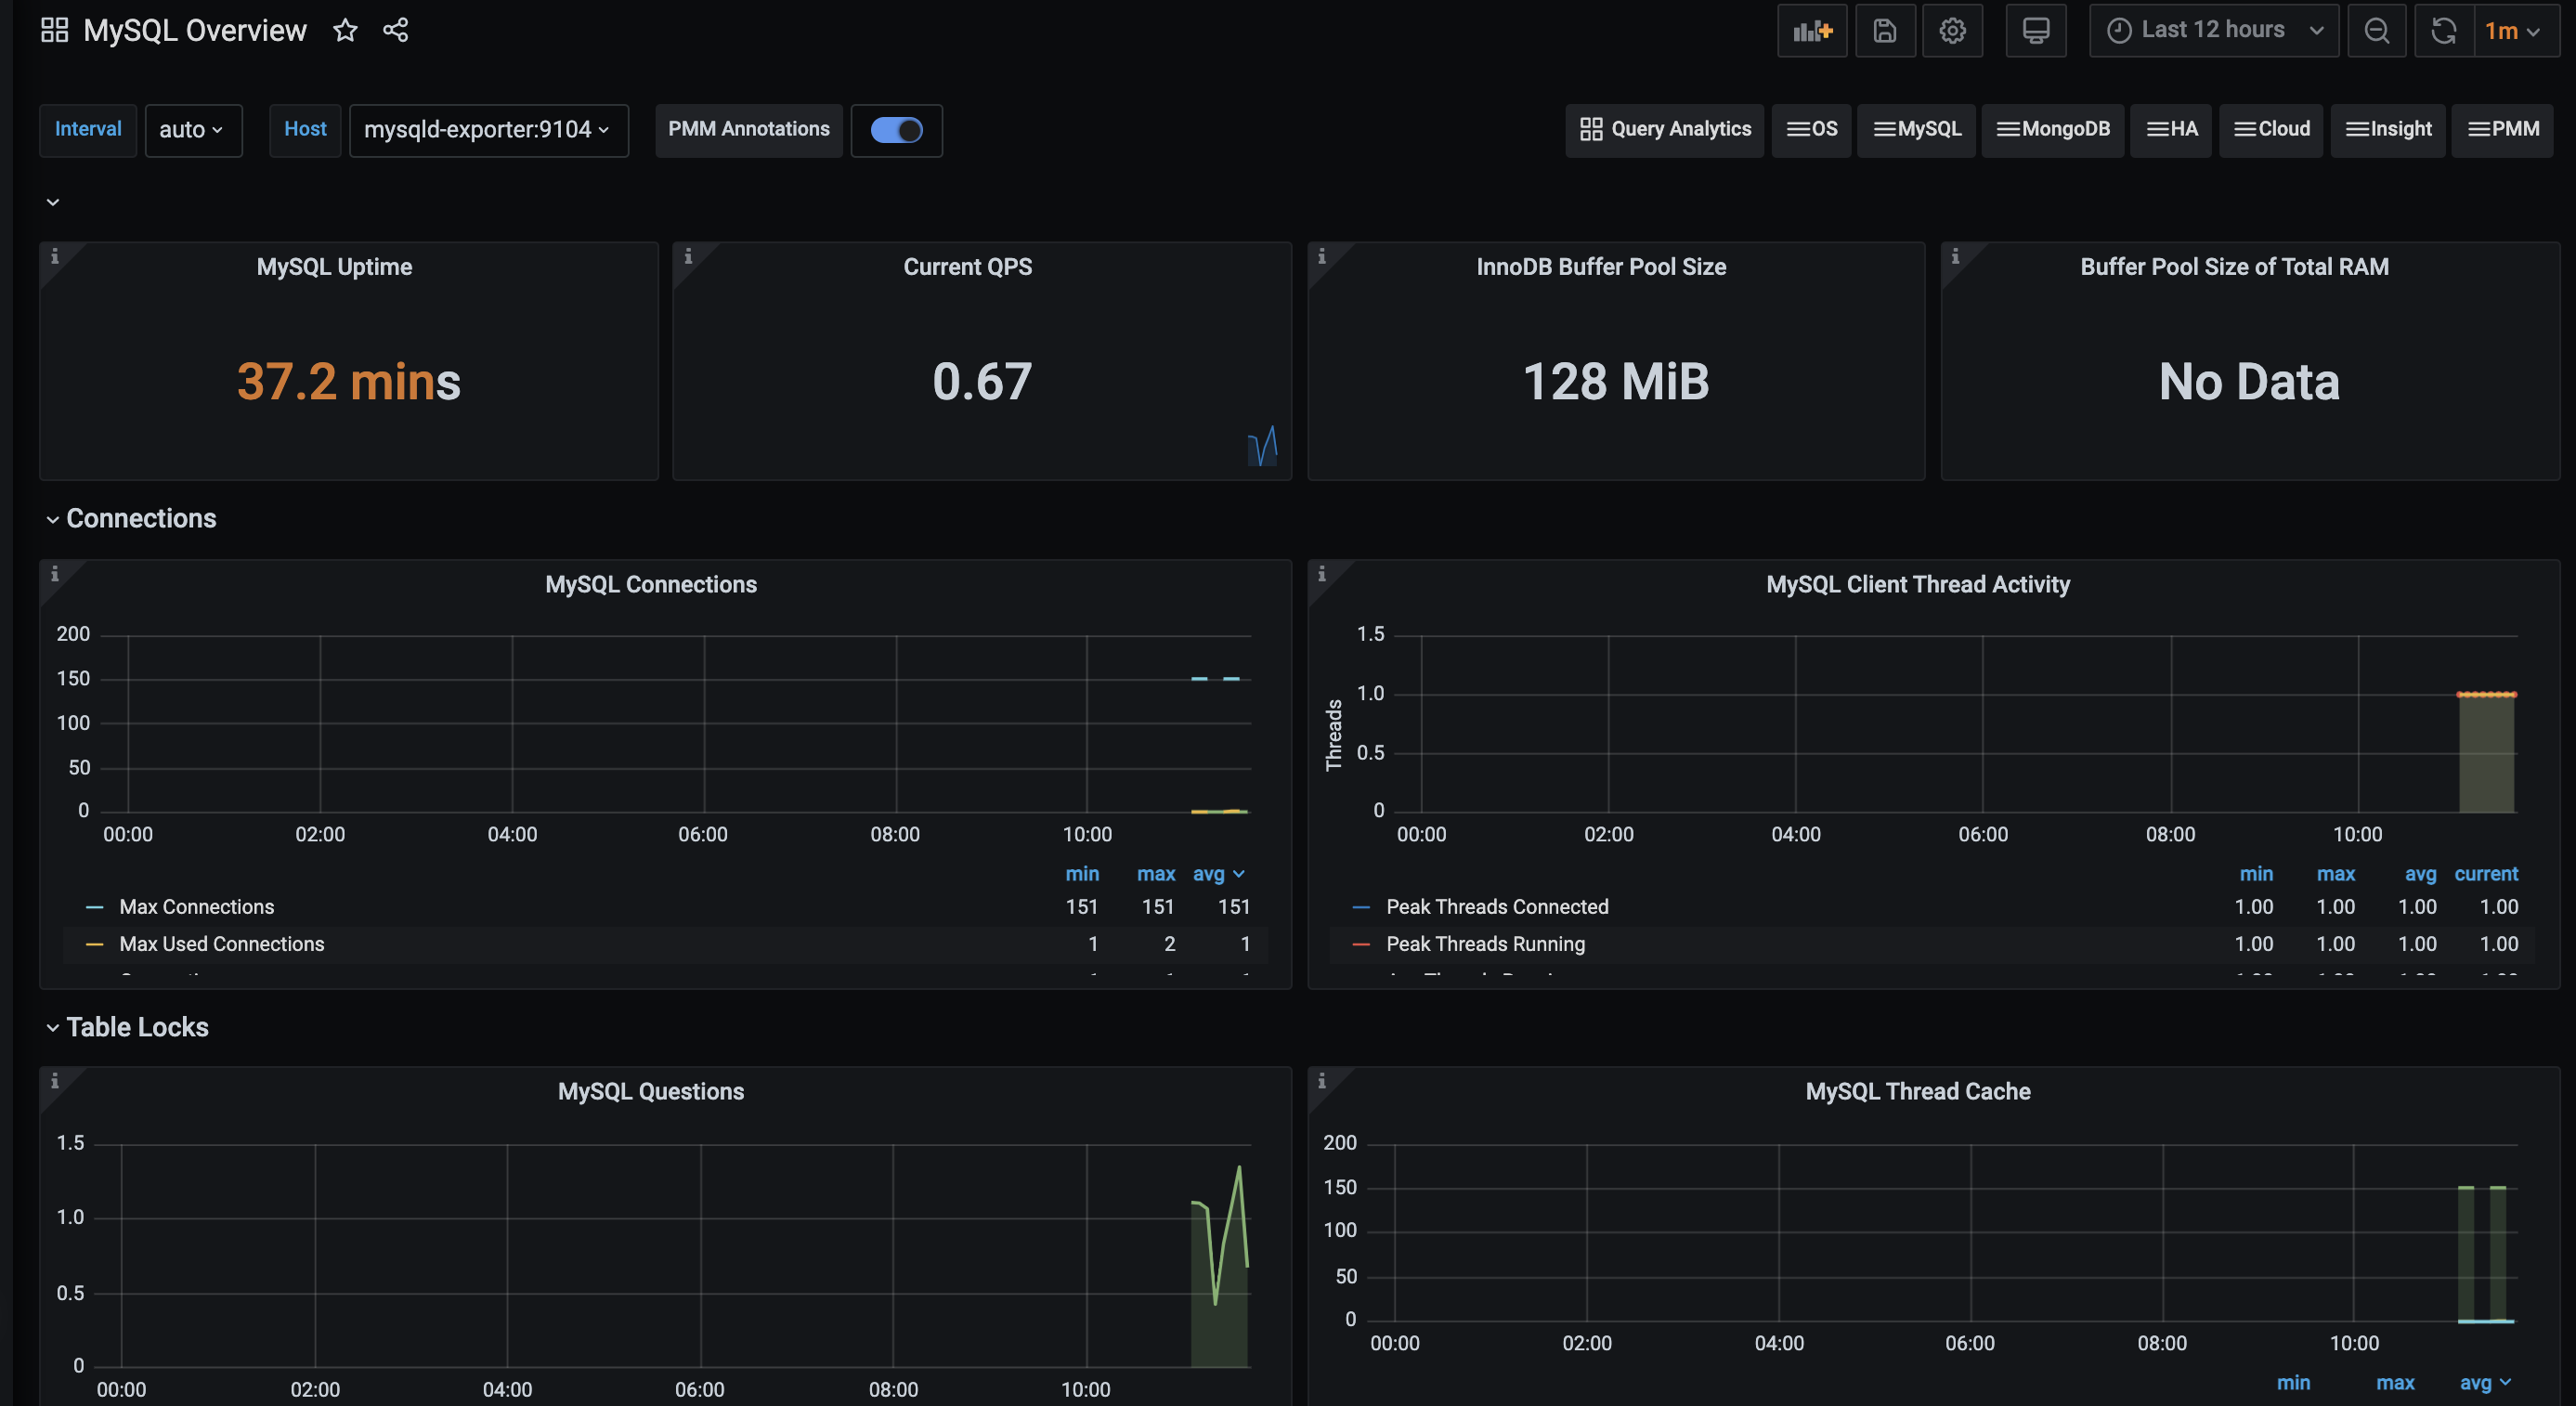Click the MySQL Thread Cache panel title
Viewport: 2576px width, 1406px height.
1918,1092
